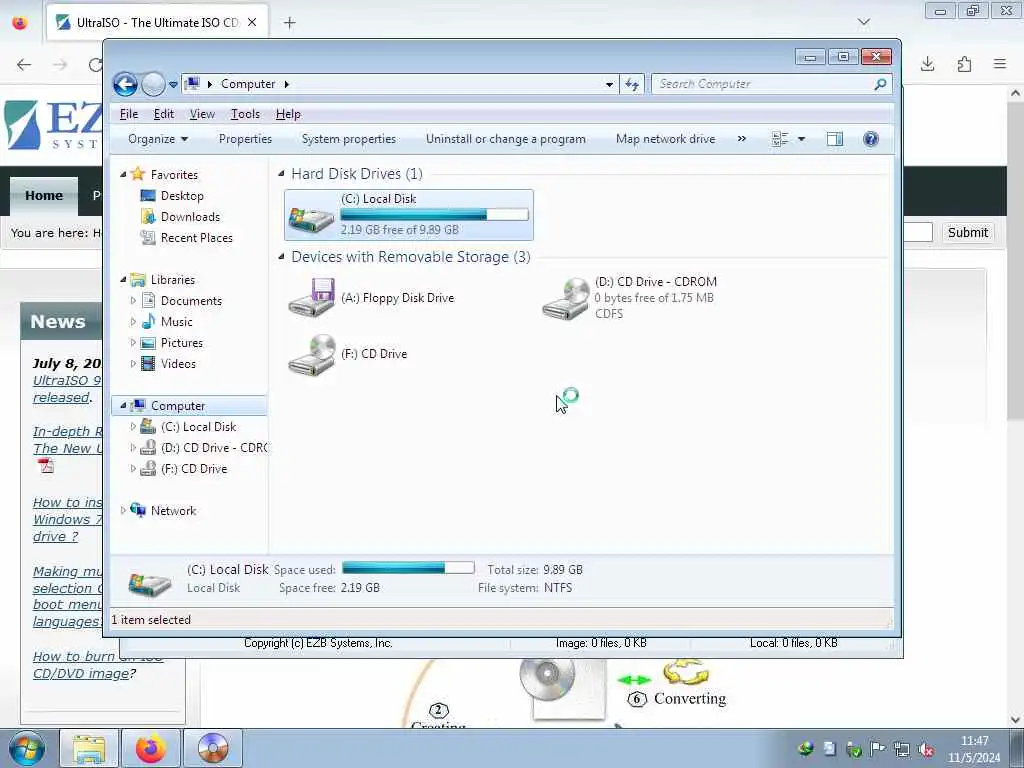Open Firefox downloads arrow icon
1024x768 pixels.
(x=927, y=64)
